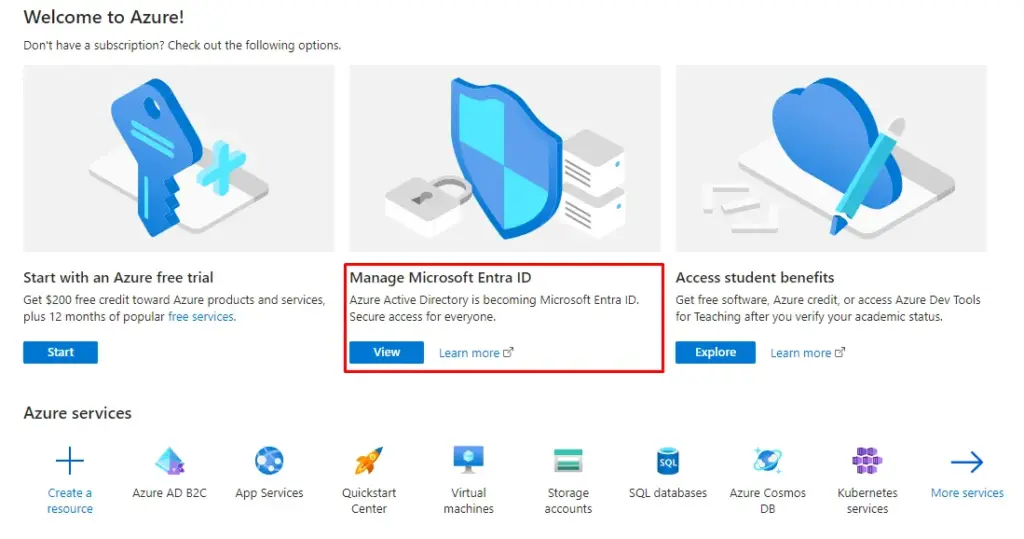The image size is (1024, 539).
Task: Launch Quickstart Center rocket icon
Action: click(369, 461)
